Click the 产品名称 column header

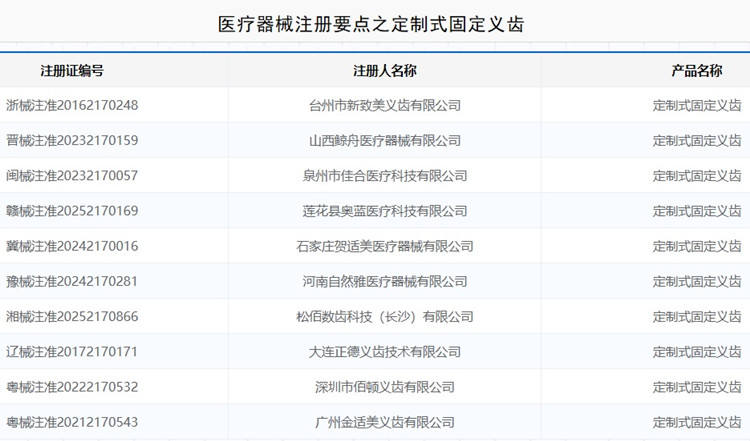[696, 71]
